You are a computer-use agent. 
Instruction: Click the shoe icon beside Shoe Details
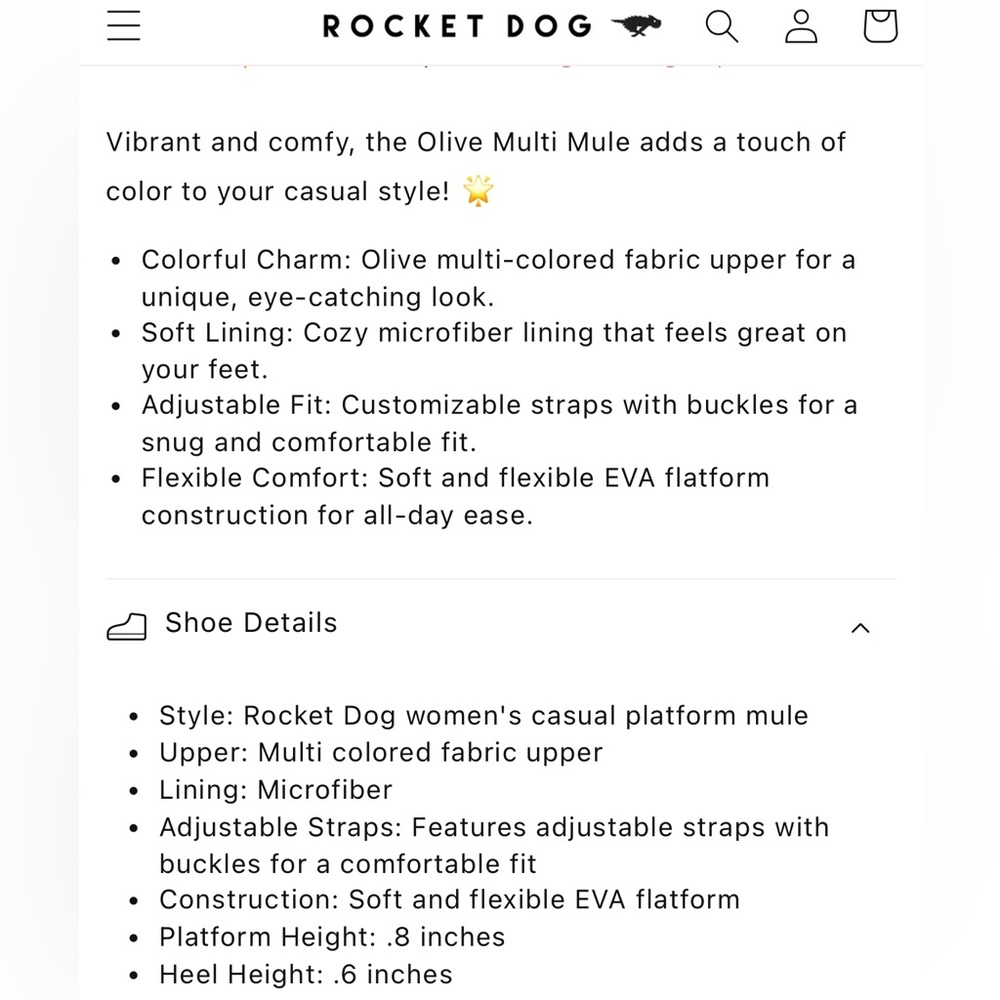(126, 627)
